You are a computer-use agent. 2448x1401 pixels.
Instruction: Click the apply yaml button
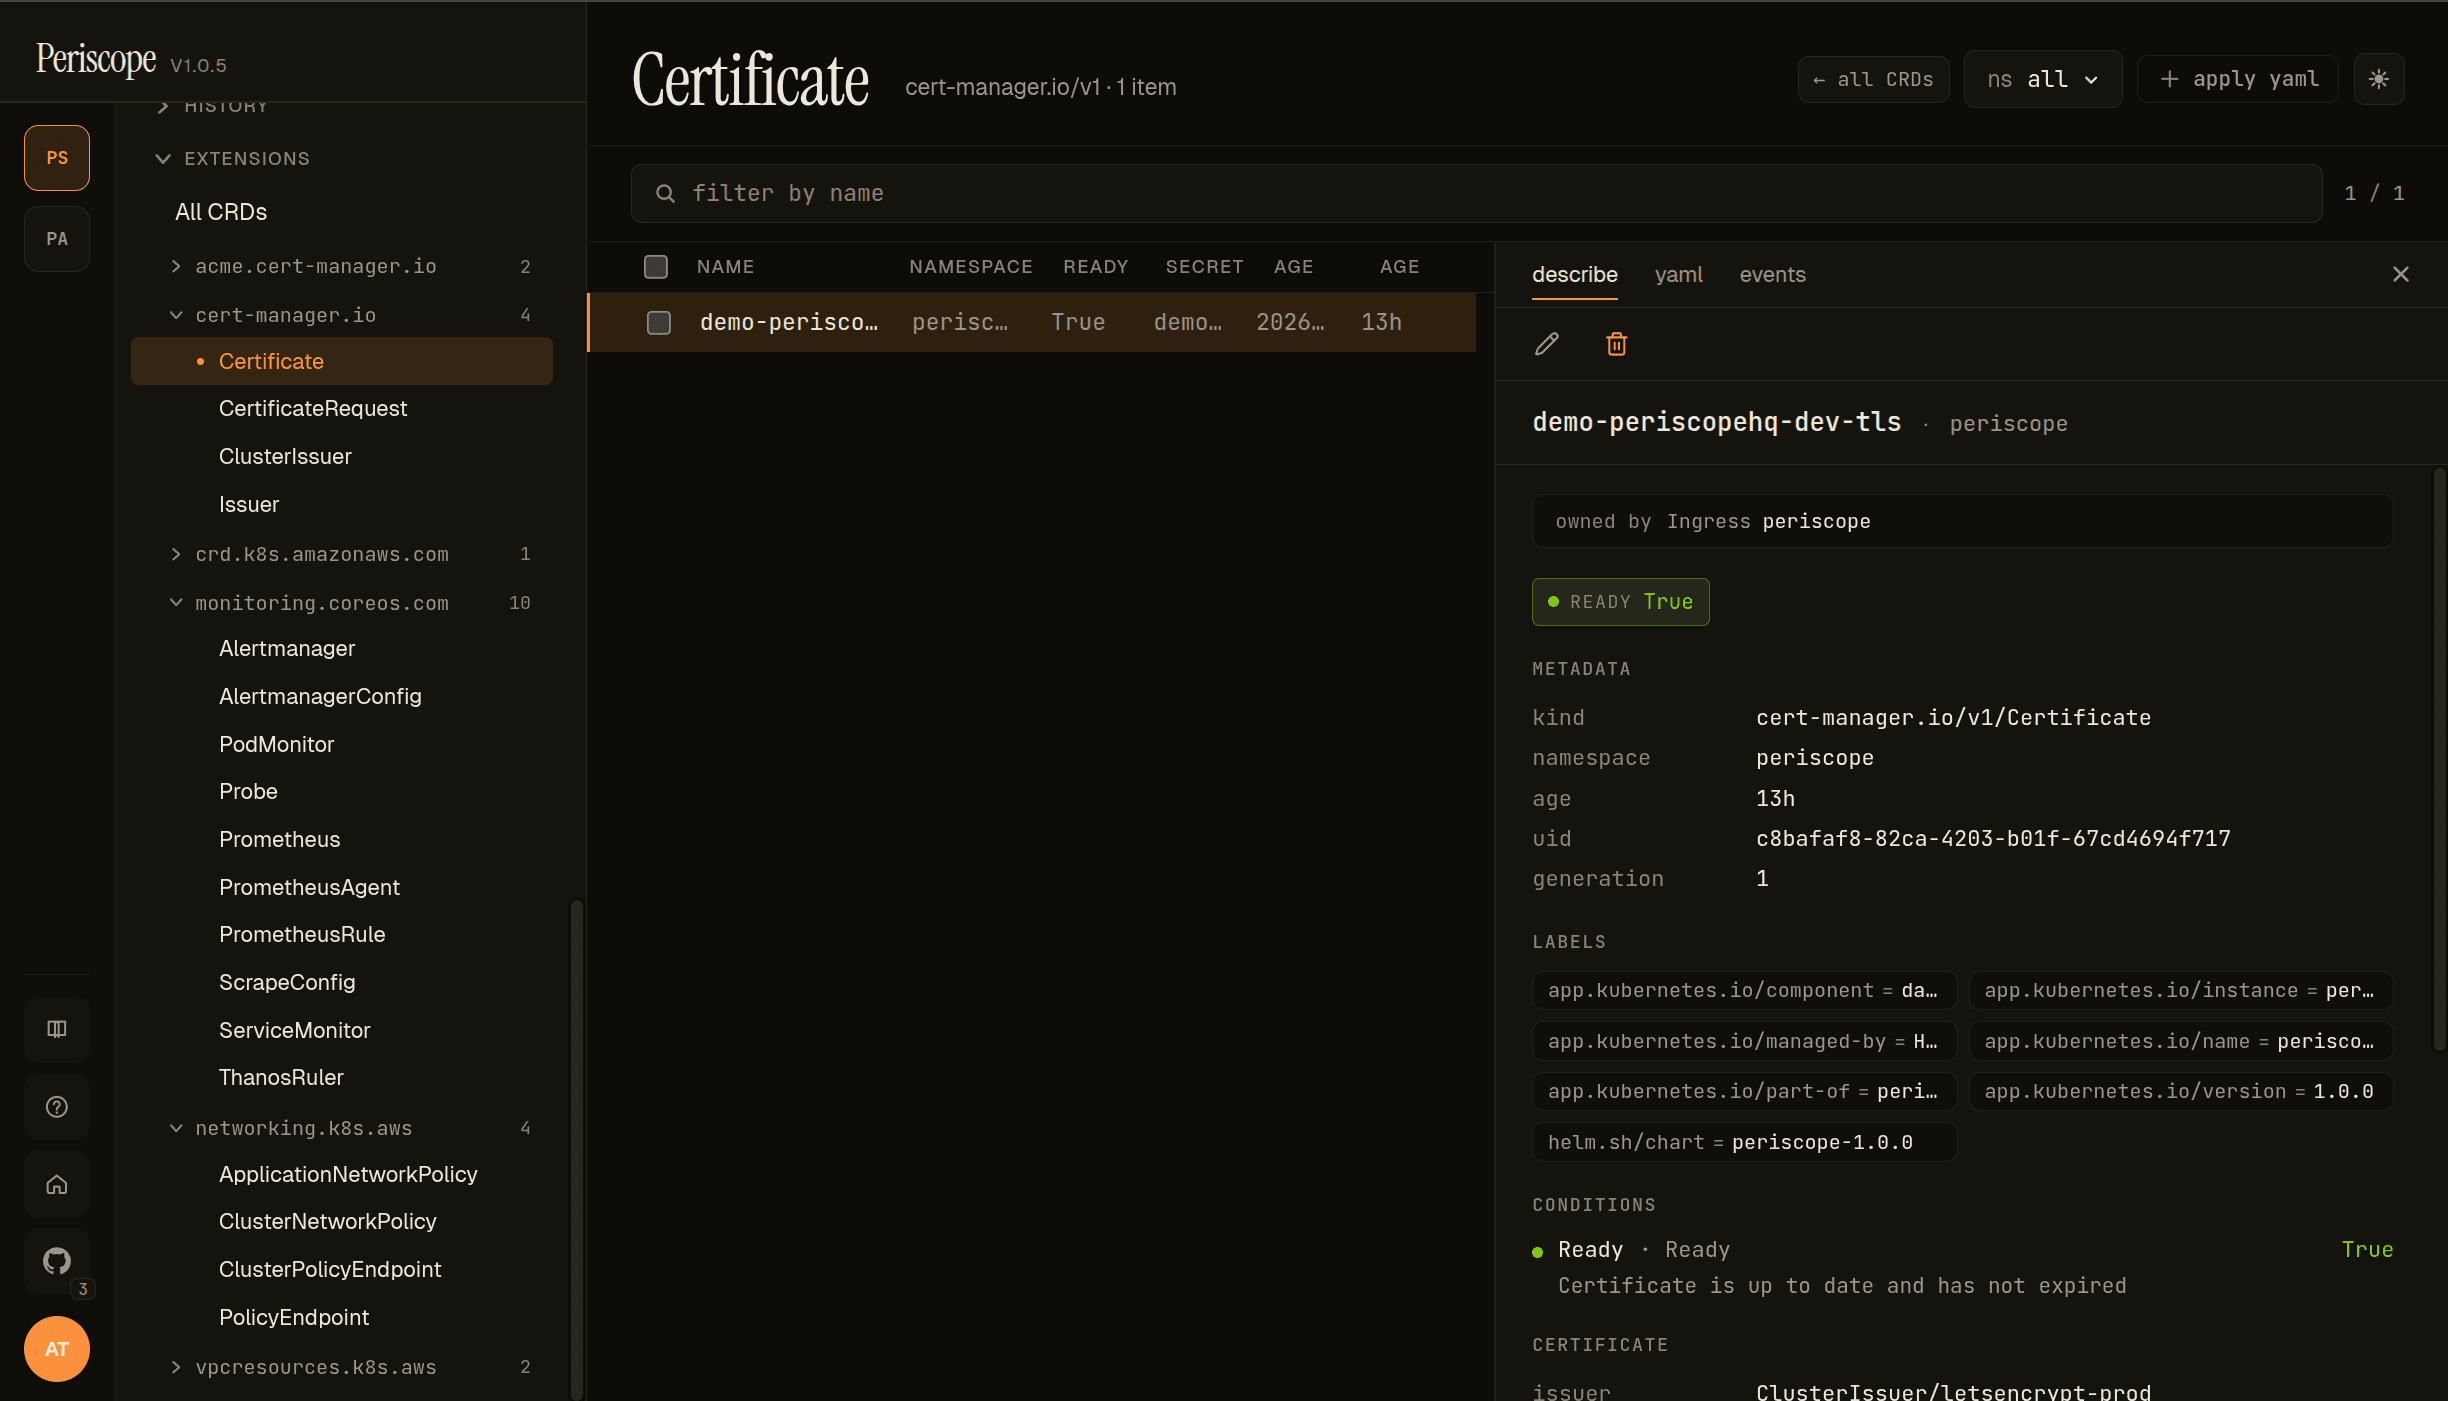tap(2238, 79)
